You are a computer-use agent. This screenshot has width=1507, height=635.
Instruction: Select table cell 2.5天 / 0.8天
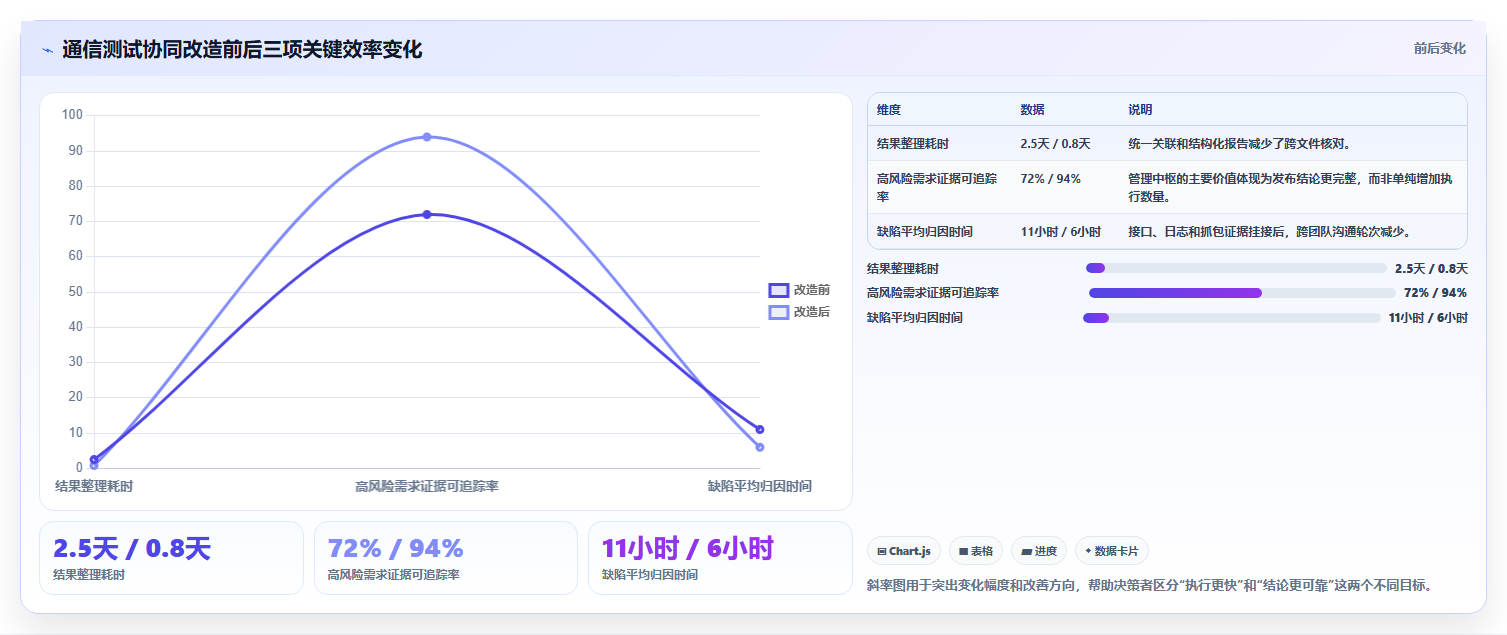point(1055,144)
